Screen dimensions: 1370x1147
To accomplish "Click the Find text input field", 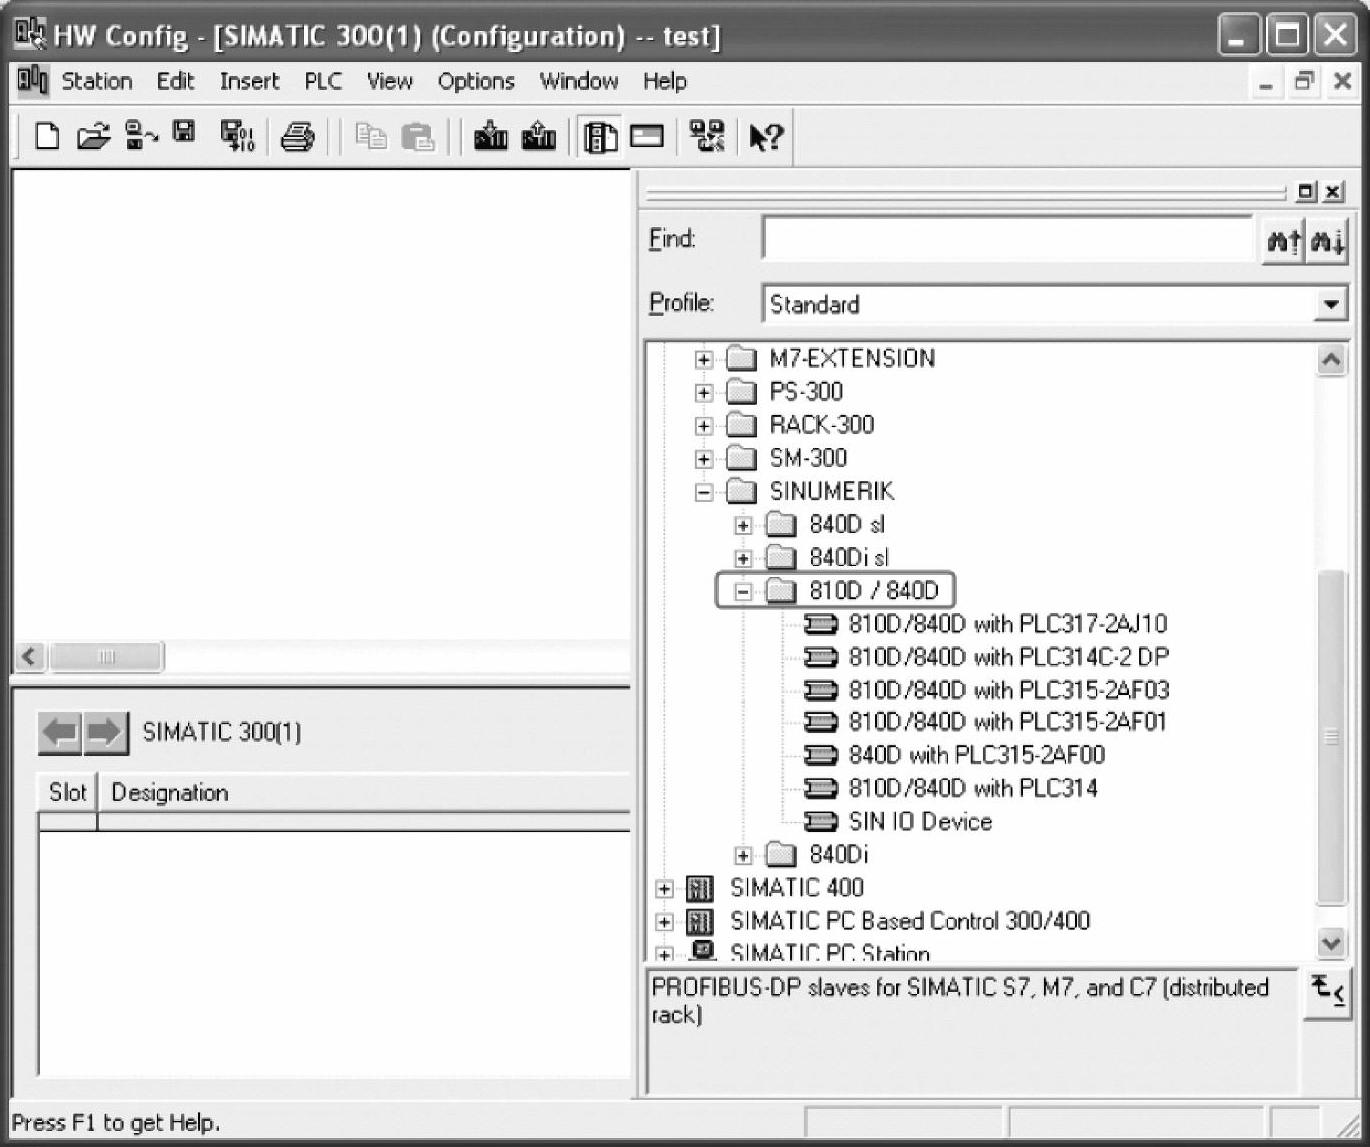I will pos(1010,240).
